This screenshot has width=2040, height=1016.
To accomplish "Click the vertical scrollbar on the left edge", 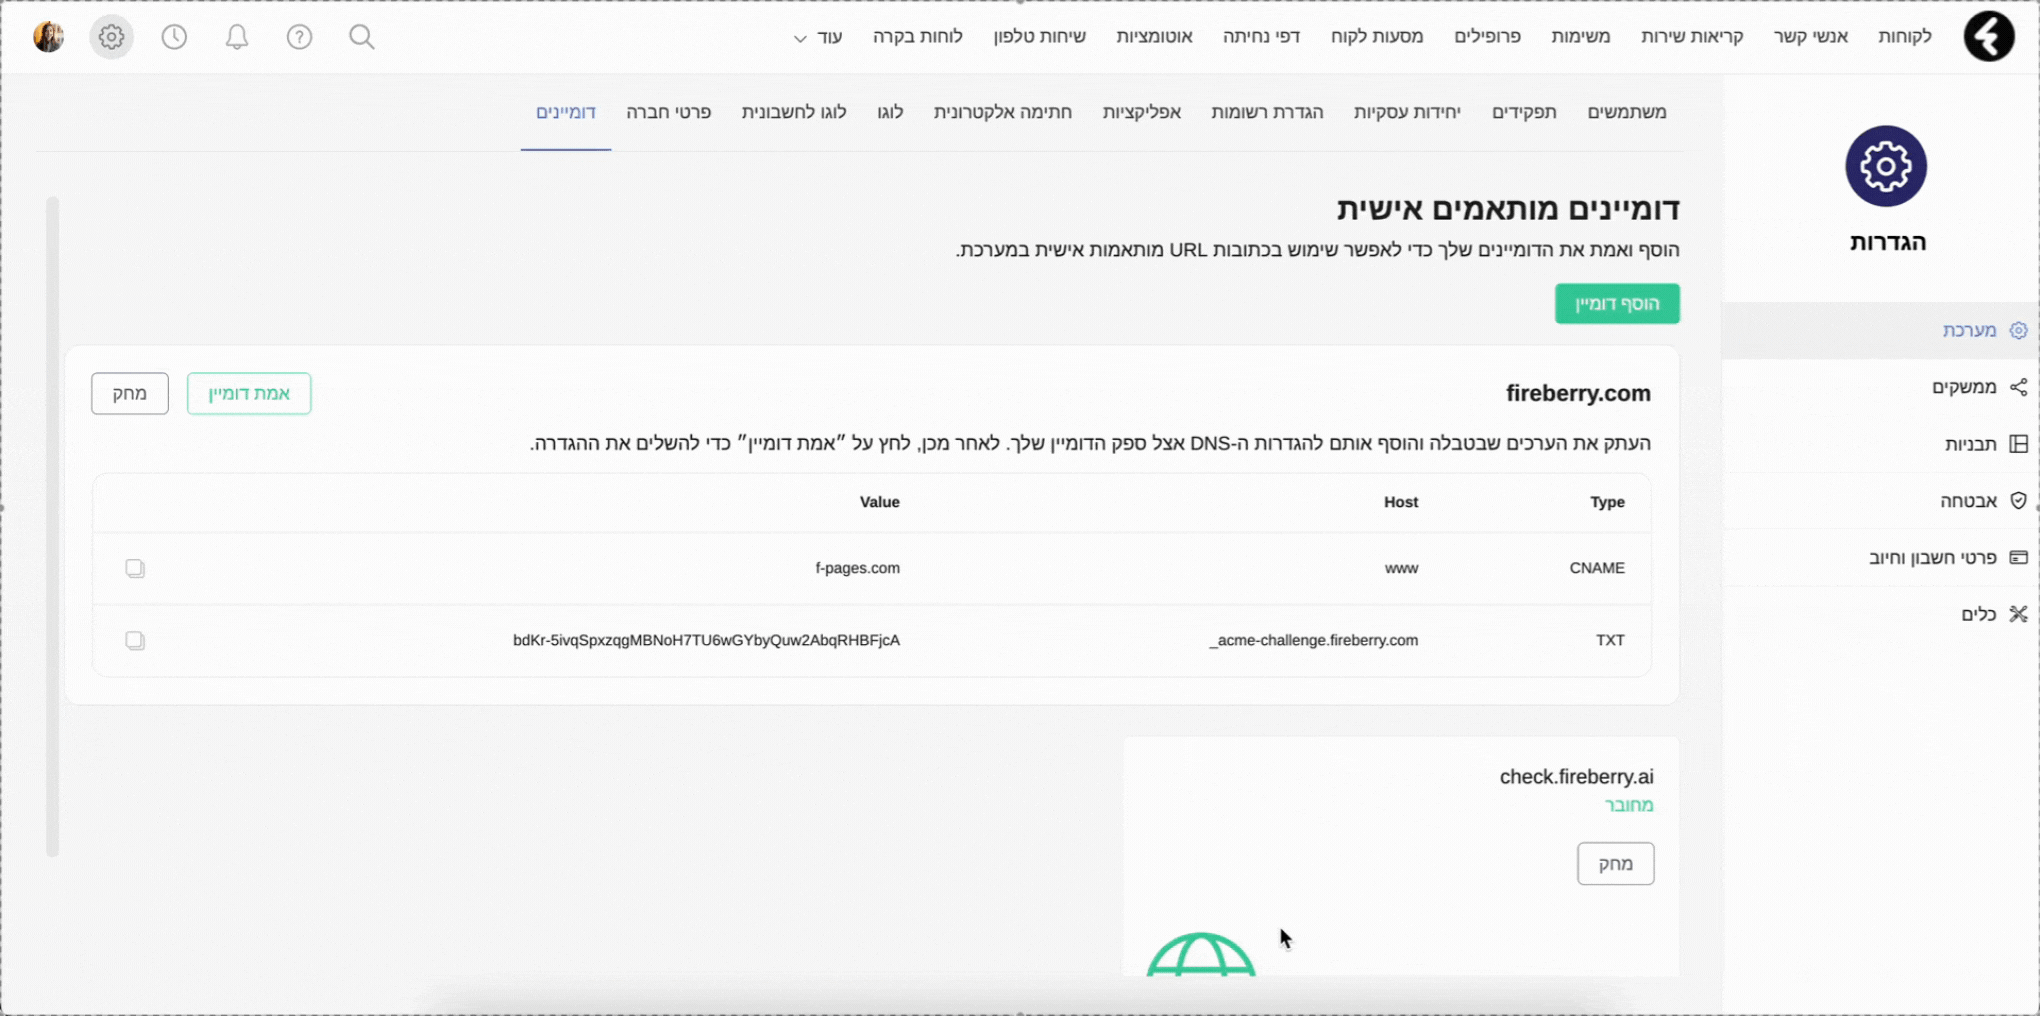I will pyautogui.click(x=52, y=526).
